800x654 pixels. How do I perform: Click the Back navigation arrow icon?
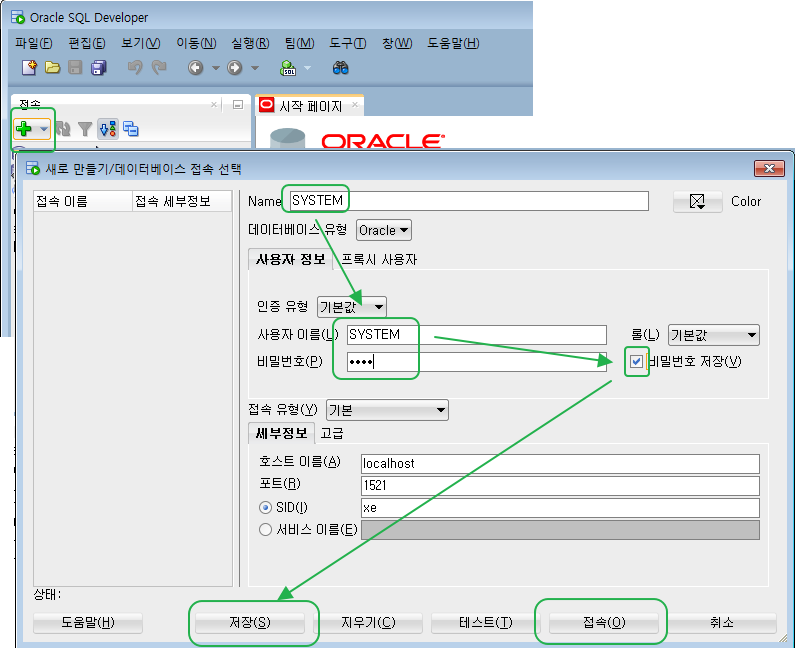click(195, 68)
